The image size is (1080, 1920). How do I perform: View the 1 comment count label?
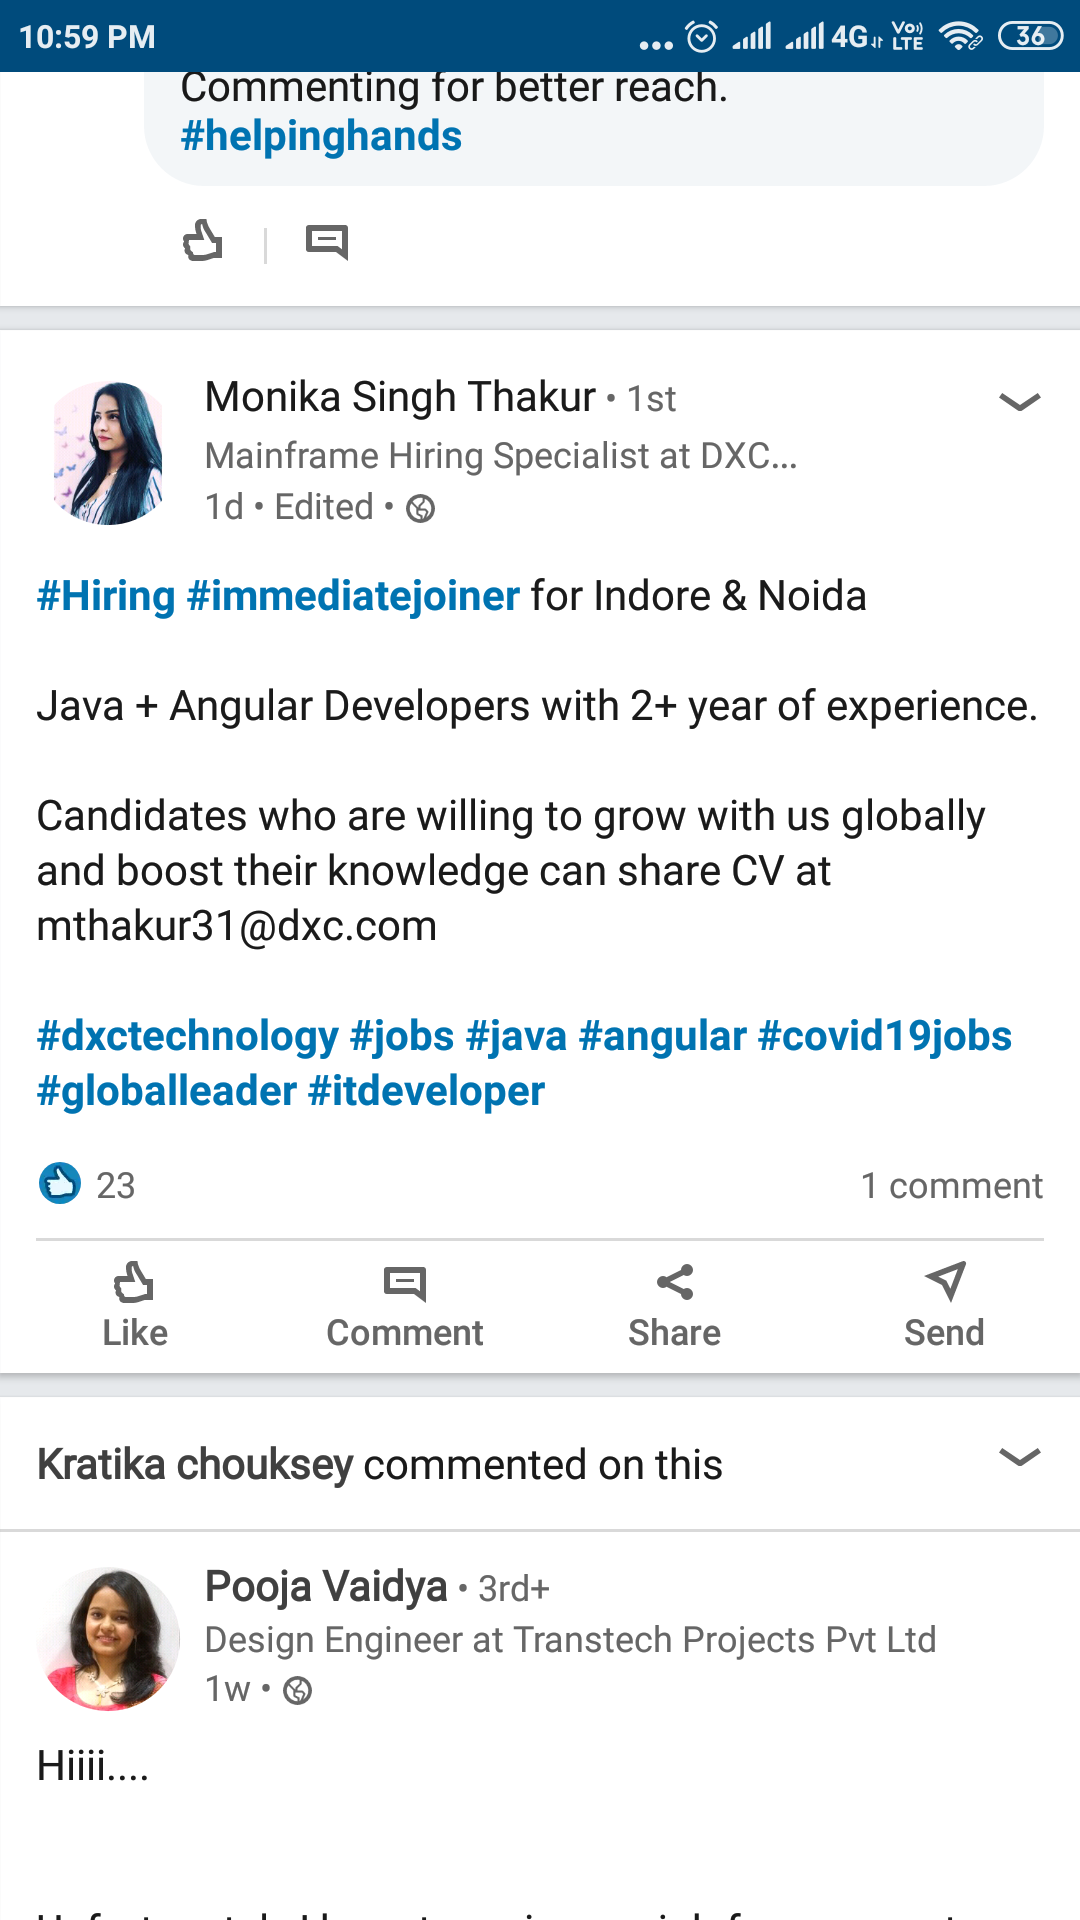(x=952, y=1185)
